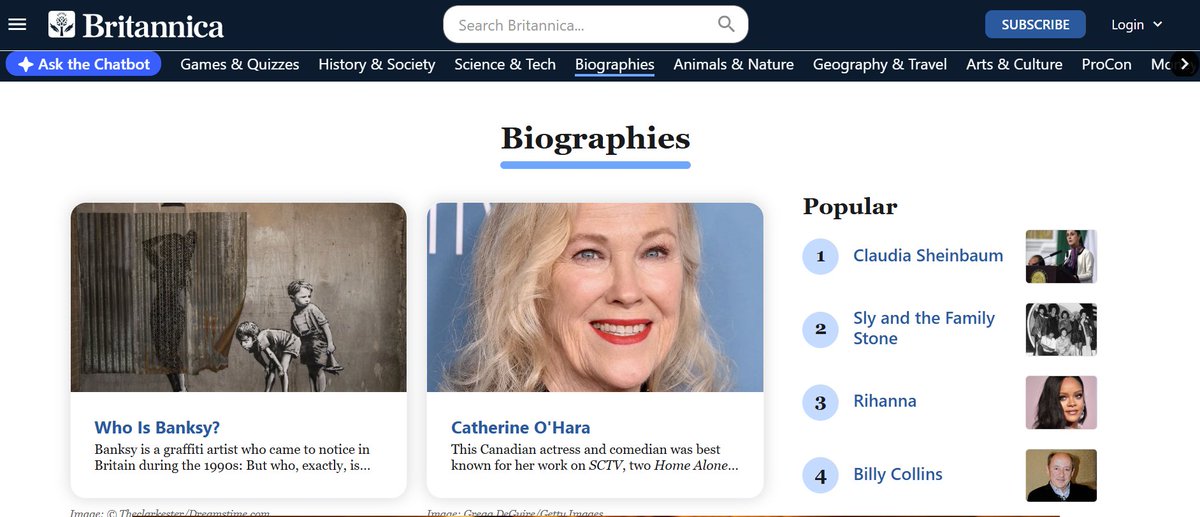
Task: Click the Biographies page heading
Action: point(595,138)
